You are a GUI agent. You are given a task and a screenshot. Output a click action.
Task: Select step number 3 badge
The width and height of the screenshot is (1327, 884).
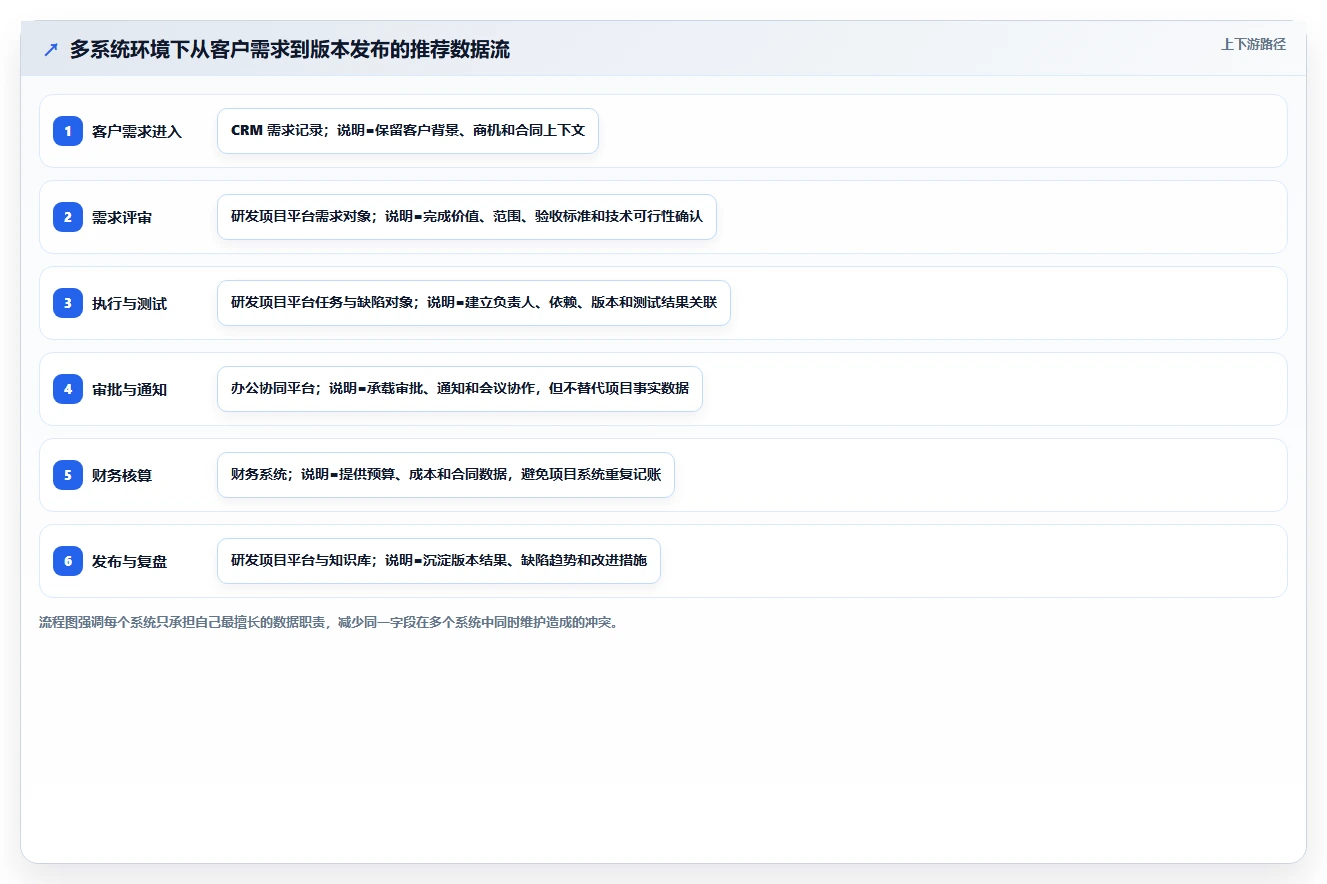68,303
